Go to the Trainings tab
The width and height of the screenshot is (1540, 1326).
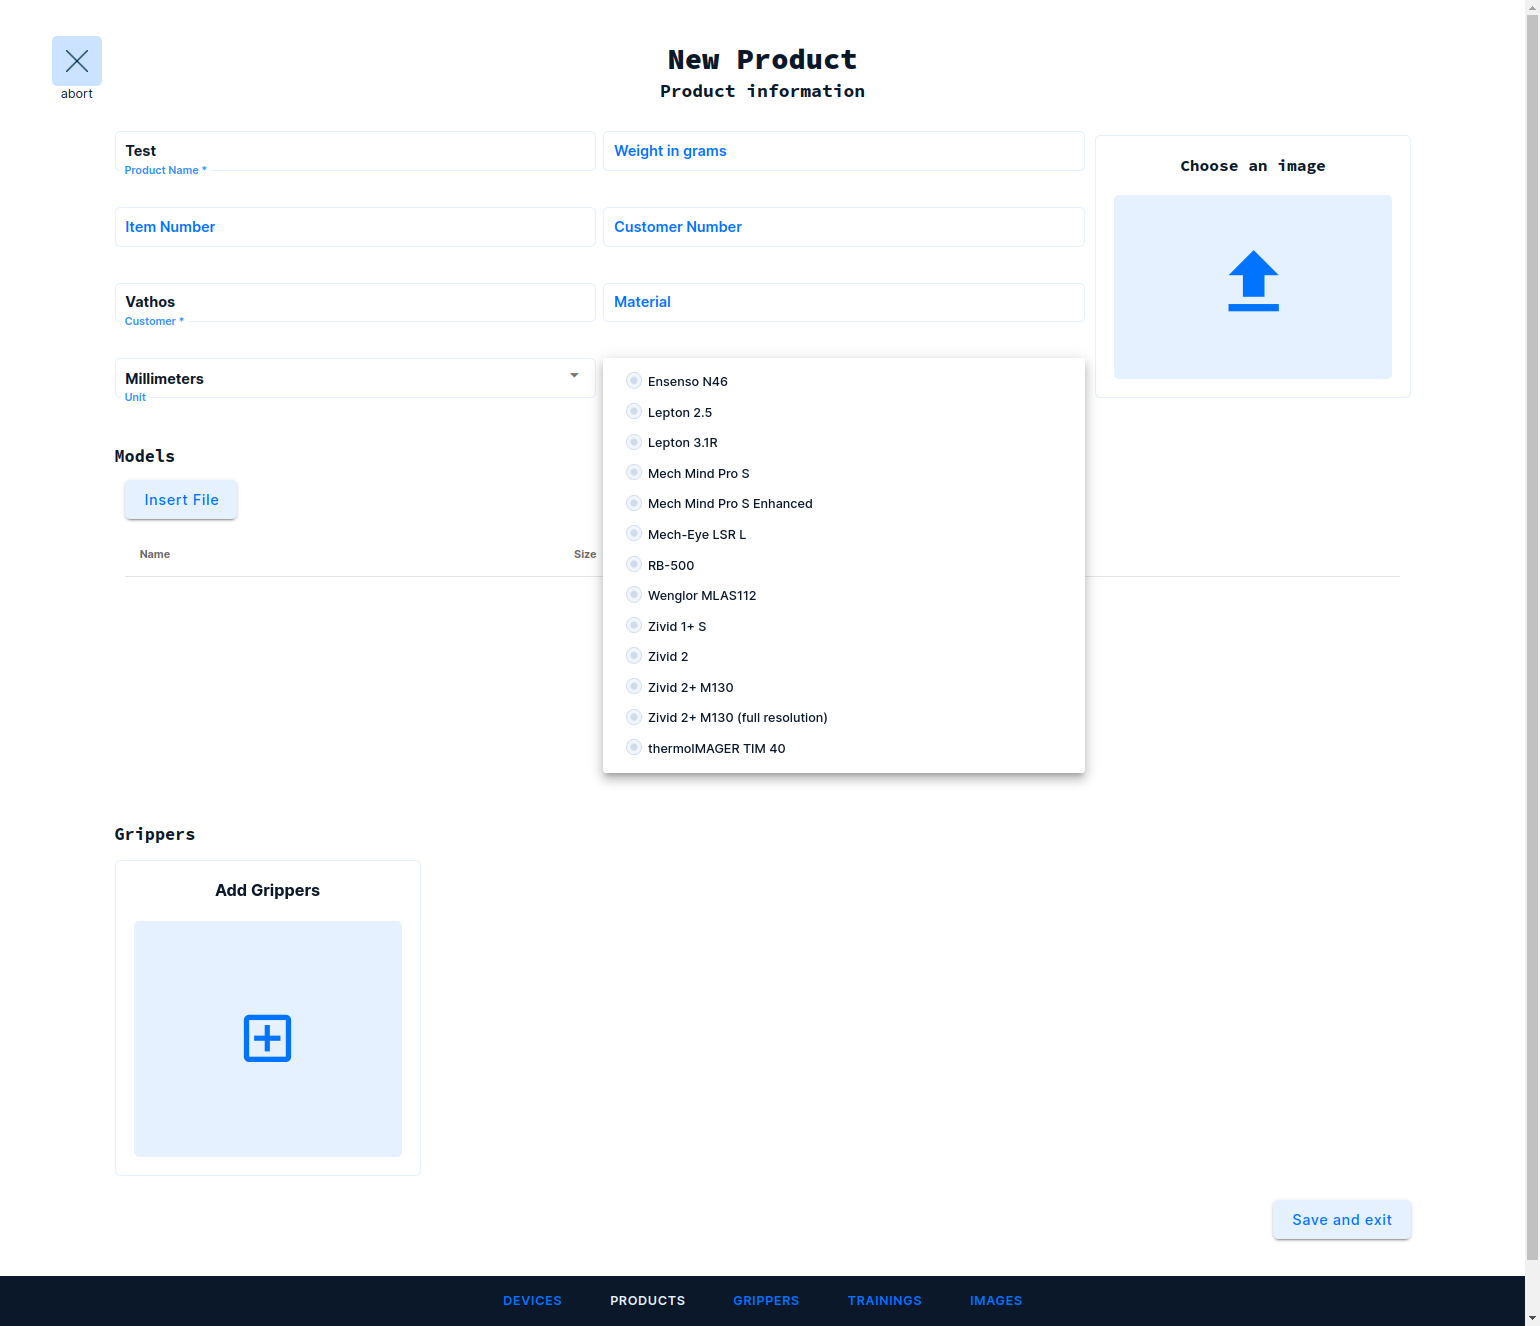point(884,1301)
